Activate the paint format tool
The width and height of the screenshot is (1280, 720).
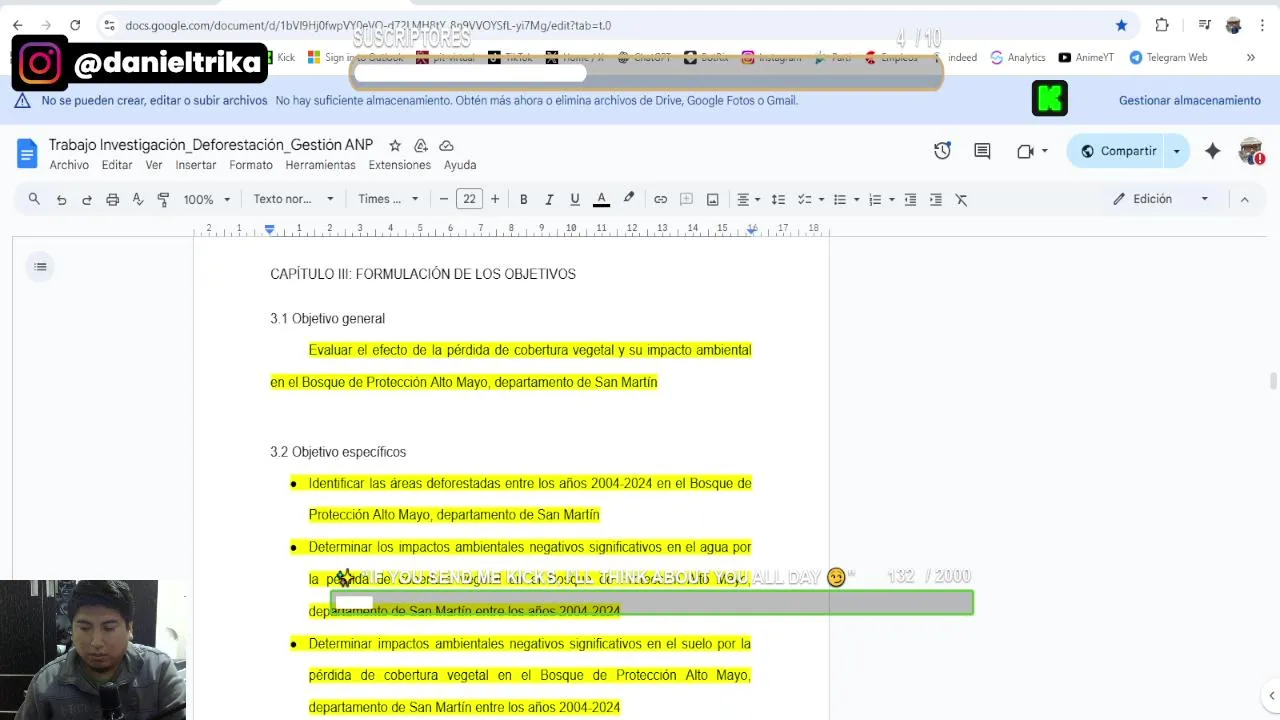coord(163,199)
